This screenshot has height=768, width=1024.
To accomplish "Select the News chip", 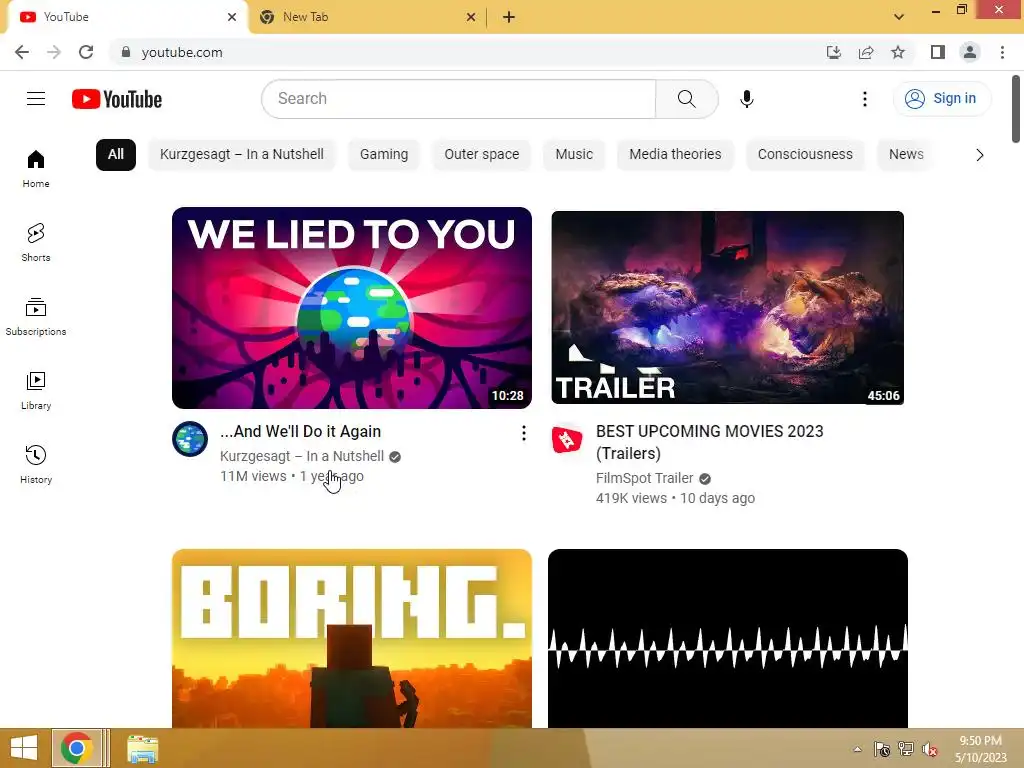I will 906,155.
